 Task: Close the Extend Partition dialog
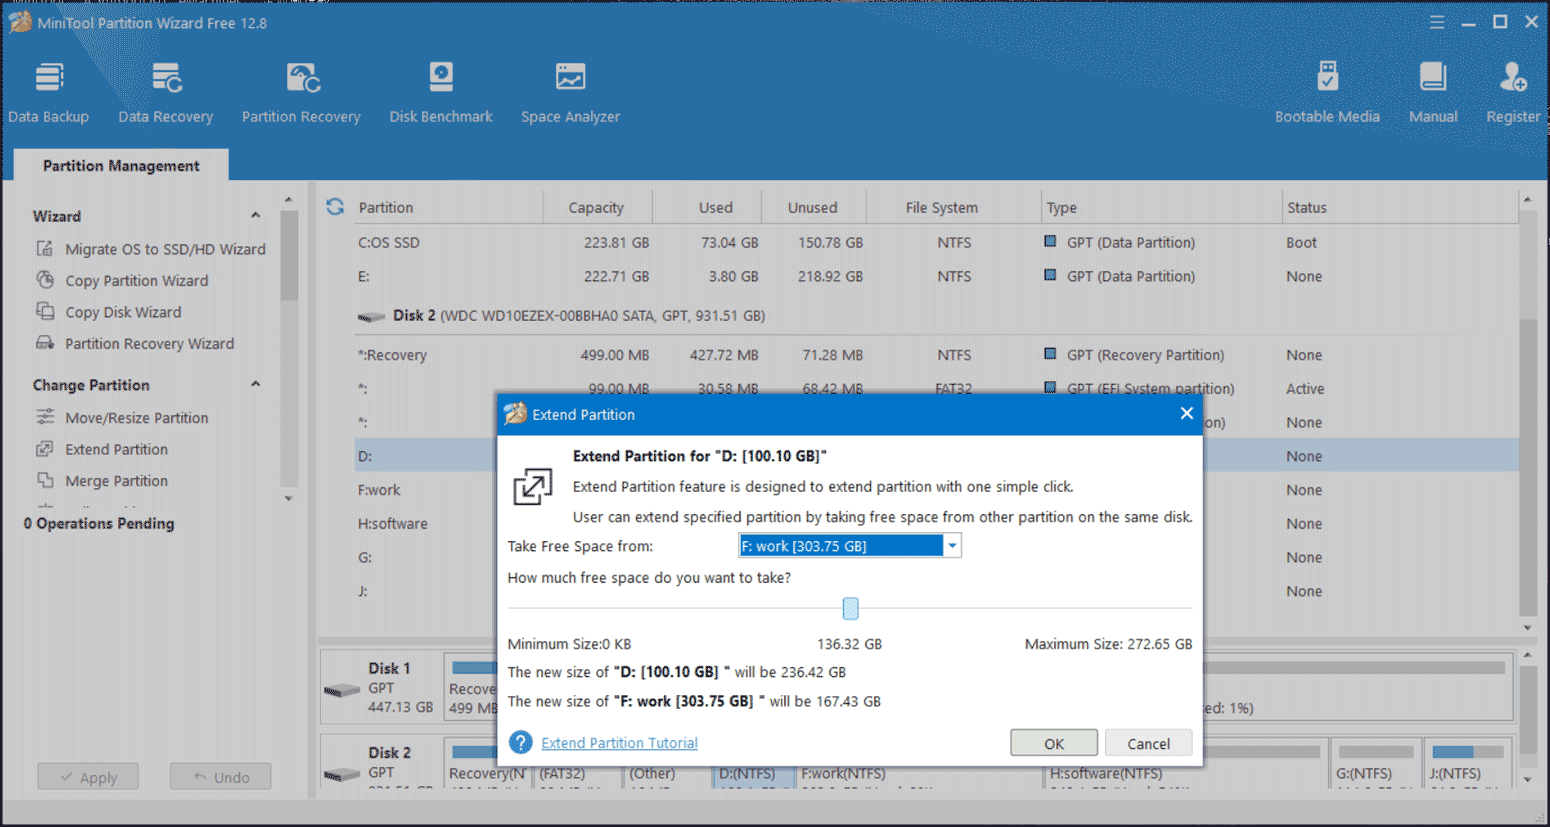(x=1186, y=414)
